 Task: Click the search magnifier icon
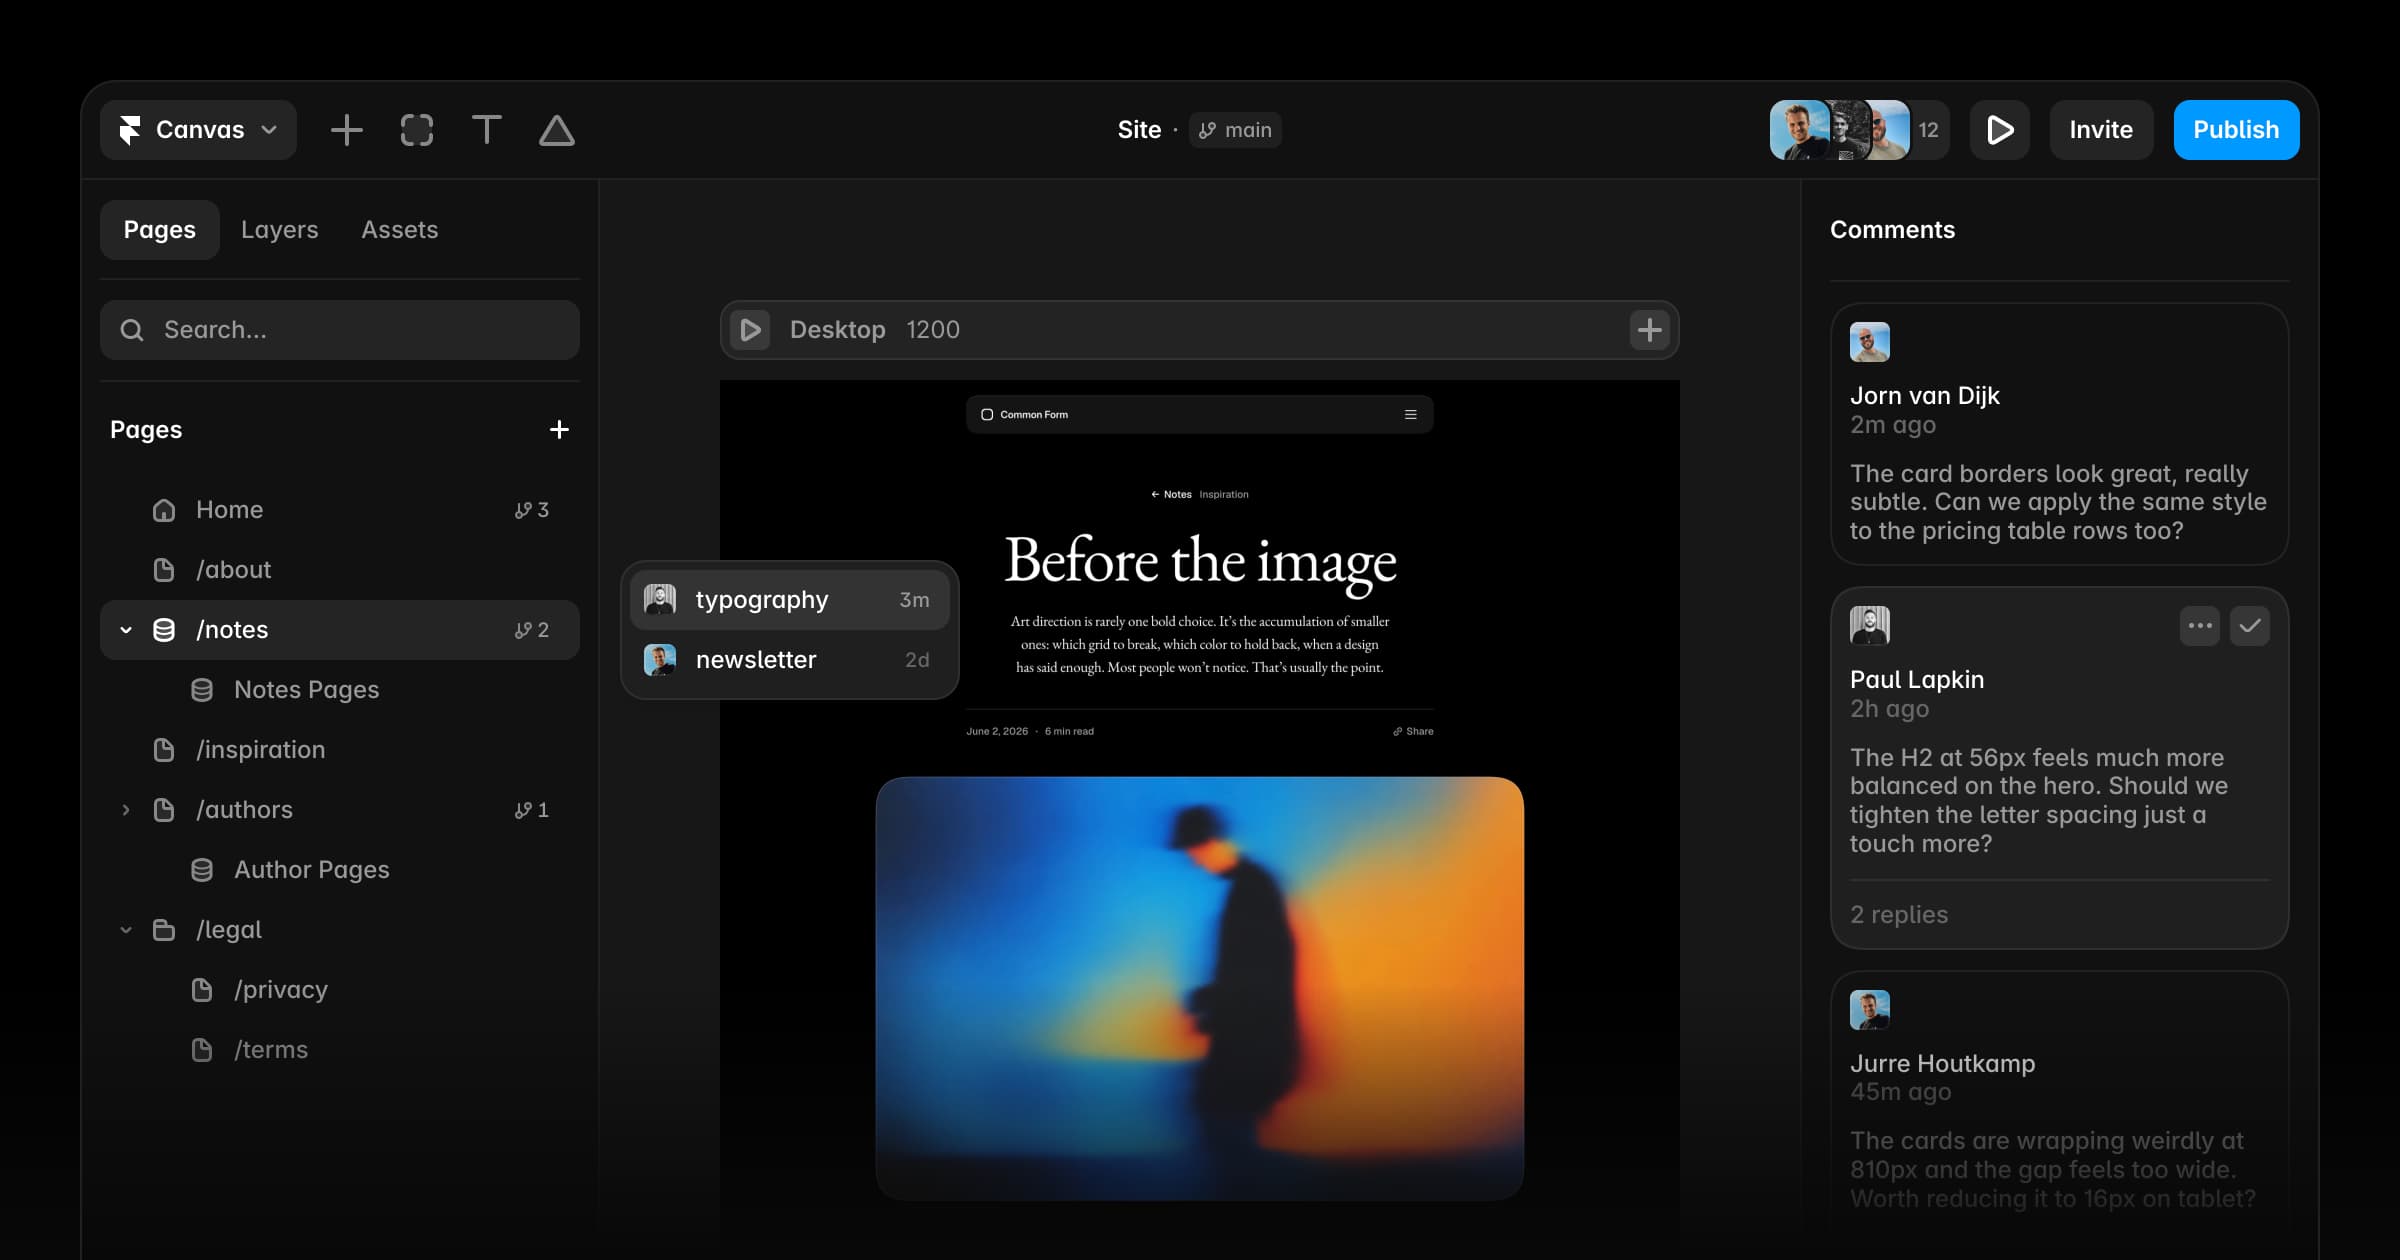pos(132,330)
